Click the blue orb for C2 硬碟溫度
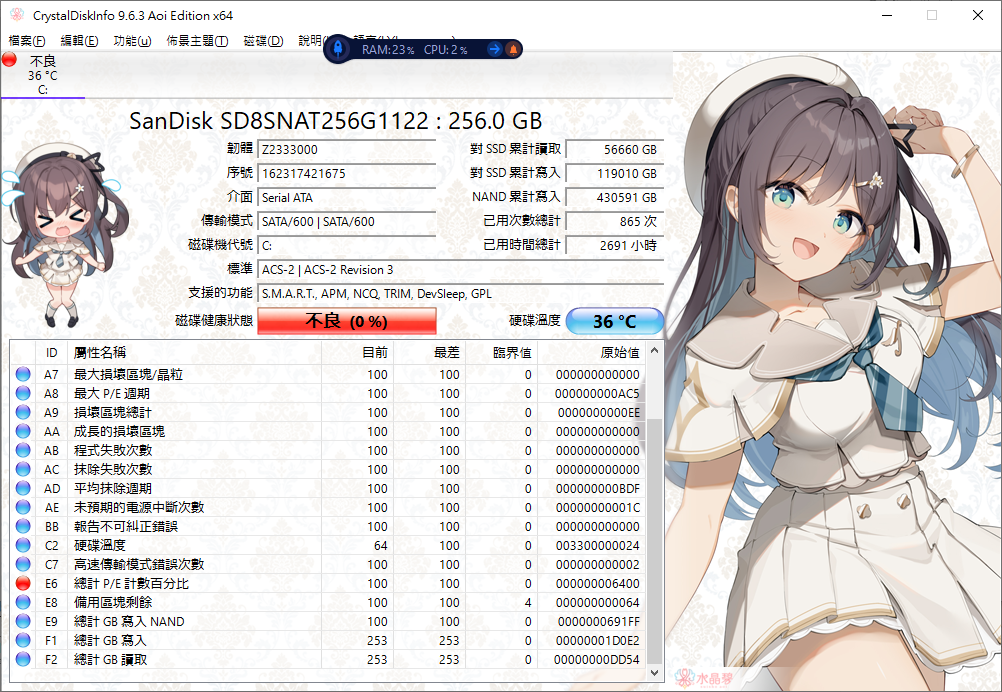Image resolution: width=1002 pixels, height=692 pixels. click(23, 545)
